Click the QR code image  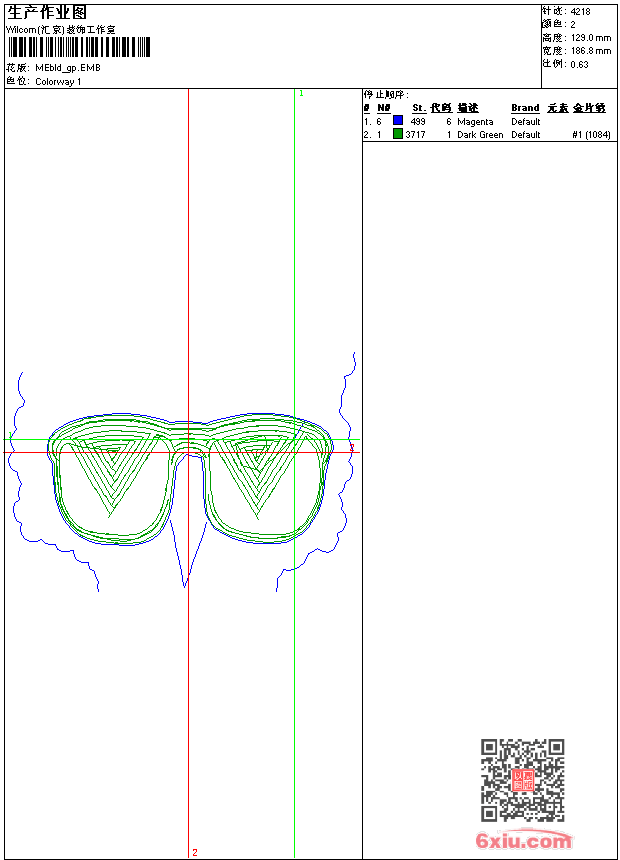(x=523, y=780)
